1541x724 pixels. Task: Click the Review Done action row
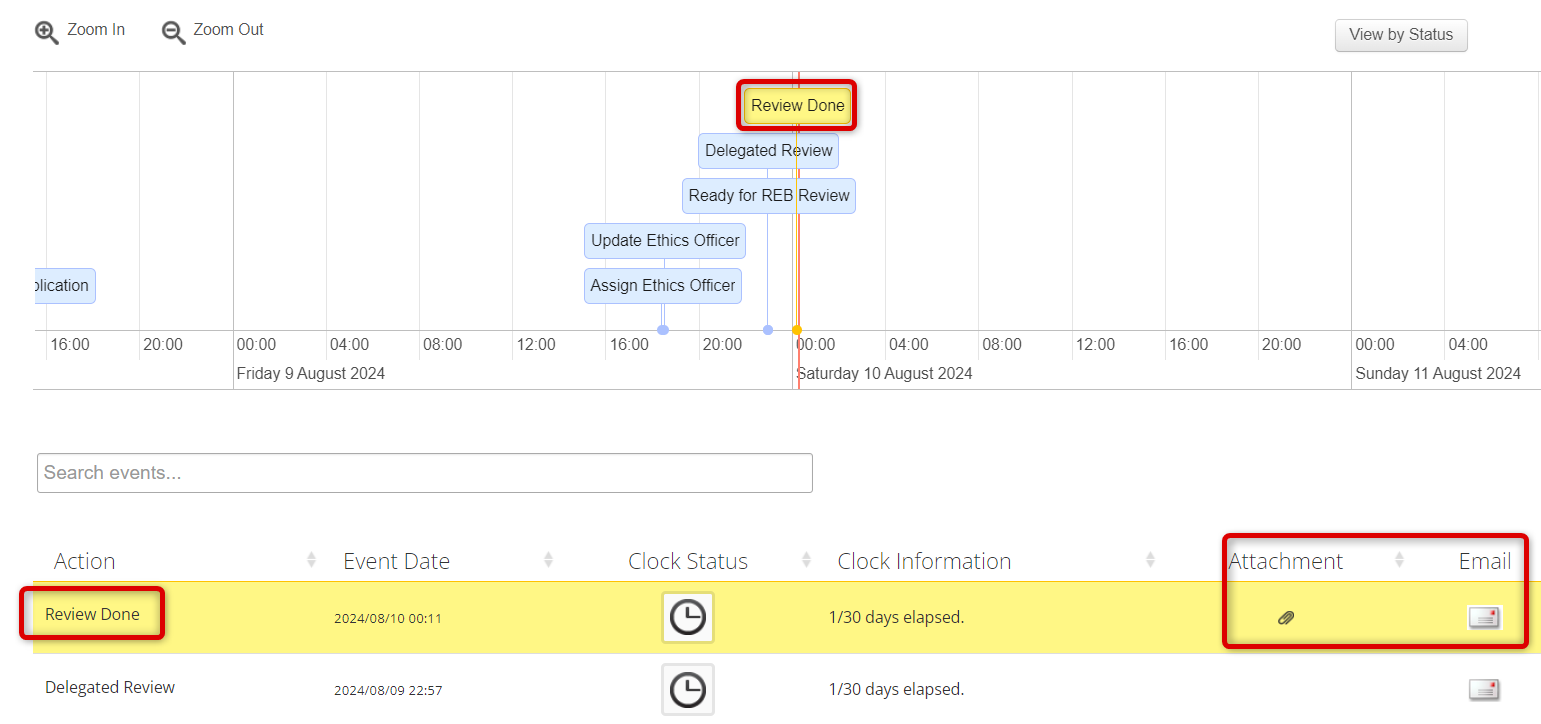point(92,614)
